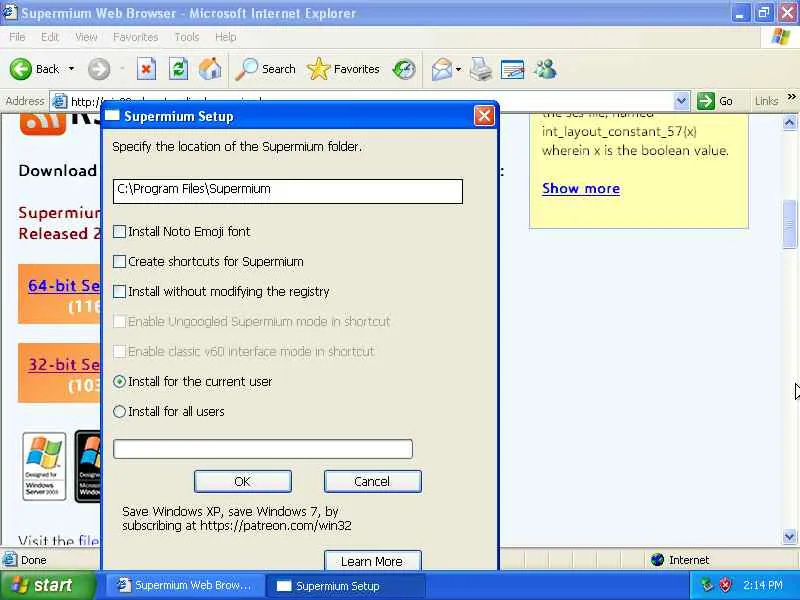Open Favorites star icon
Screen dimensions: 800x600
click(x=318, y=69)
